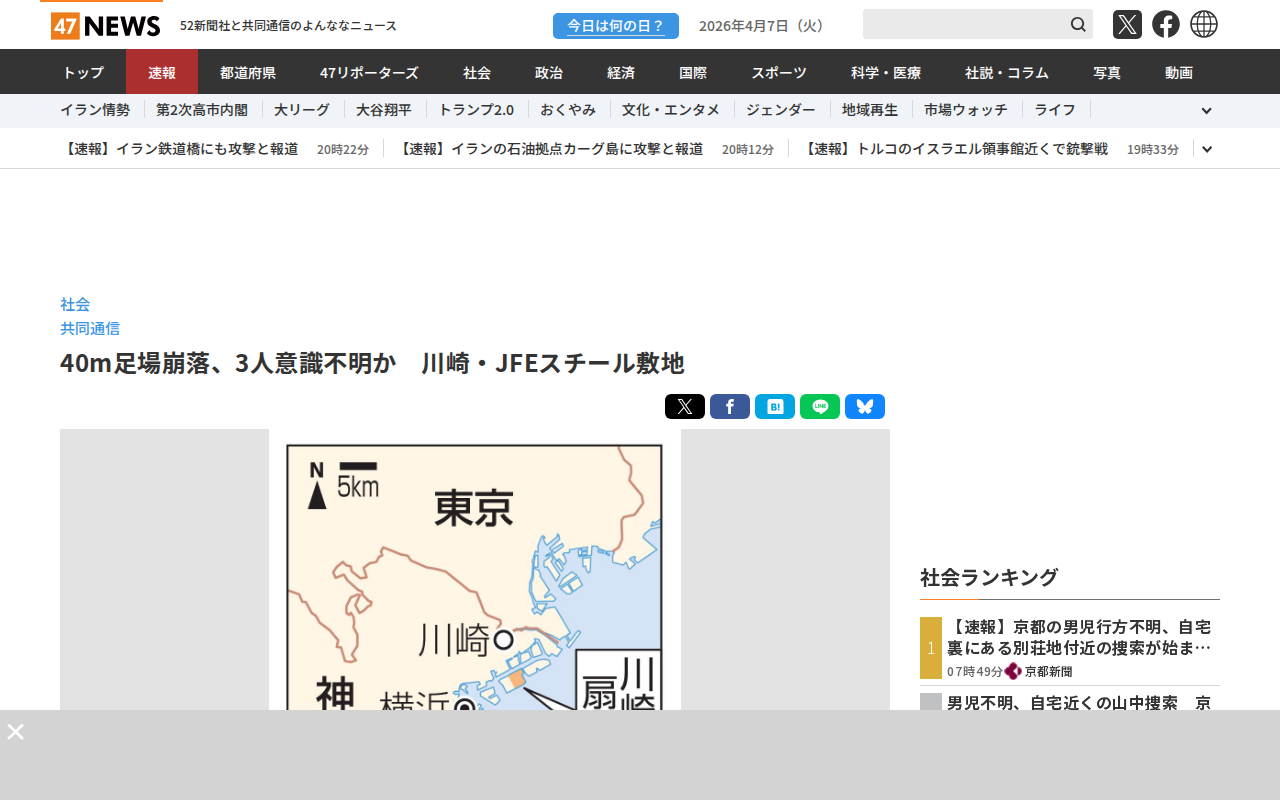
Task: Switch to the 政治 tab
Action: click(549, 72)
